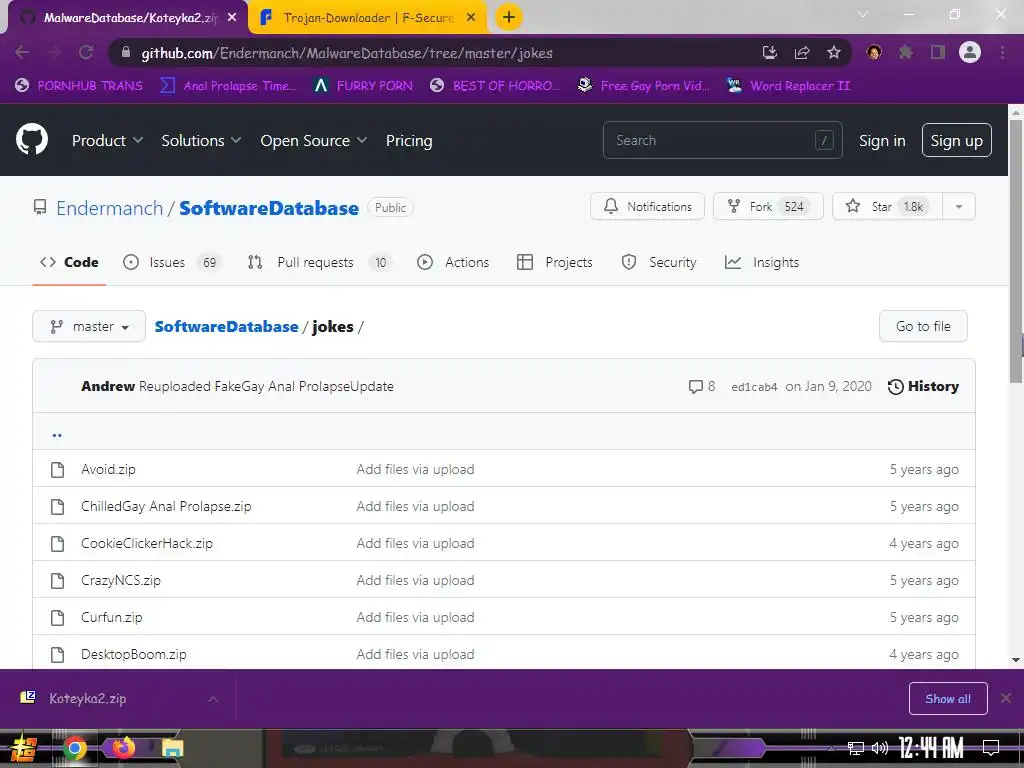
Task: Click the install app icon in address bar
Action: click(770, 53)
